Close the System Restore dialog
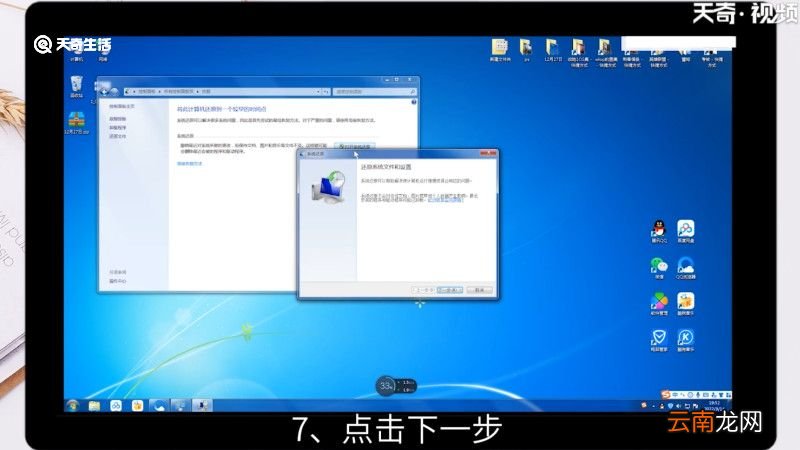The height and width of the screenshot is (450, 800). 488,153
